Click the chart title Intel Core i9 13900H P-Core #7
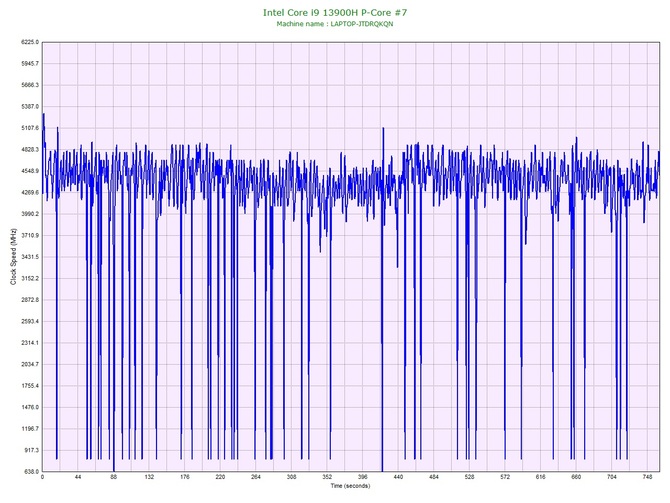This screenshot has width=670, height=503. [335, 12]
